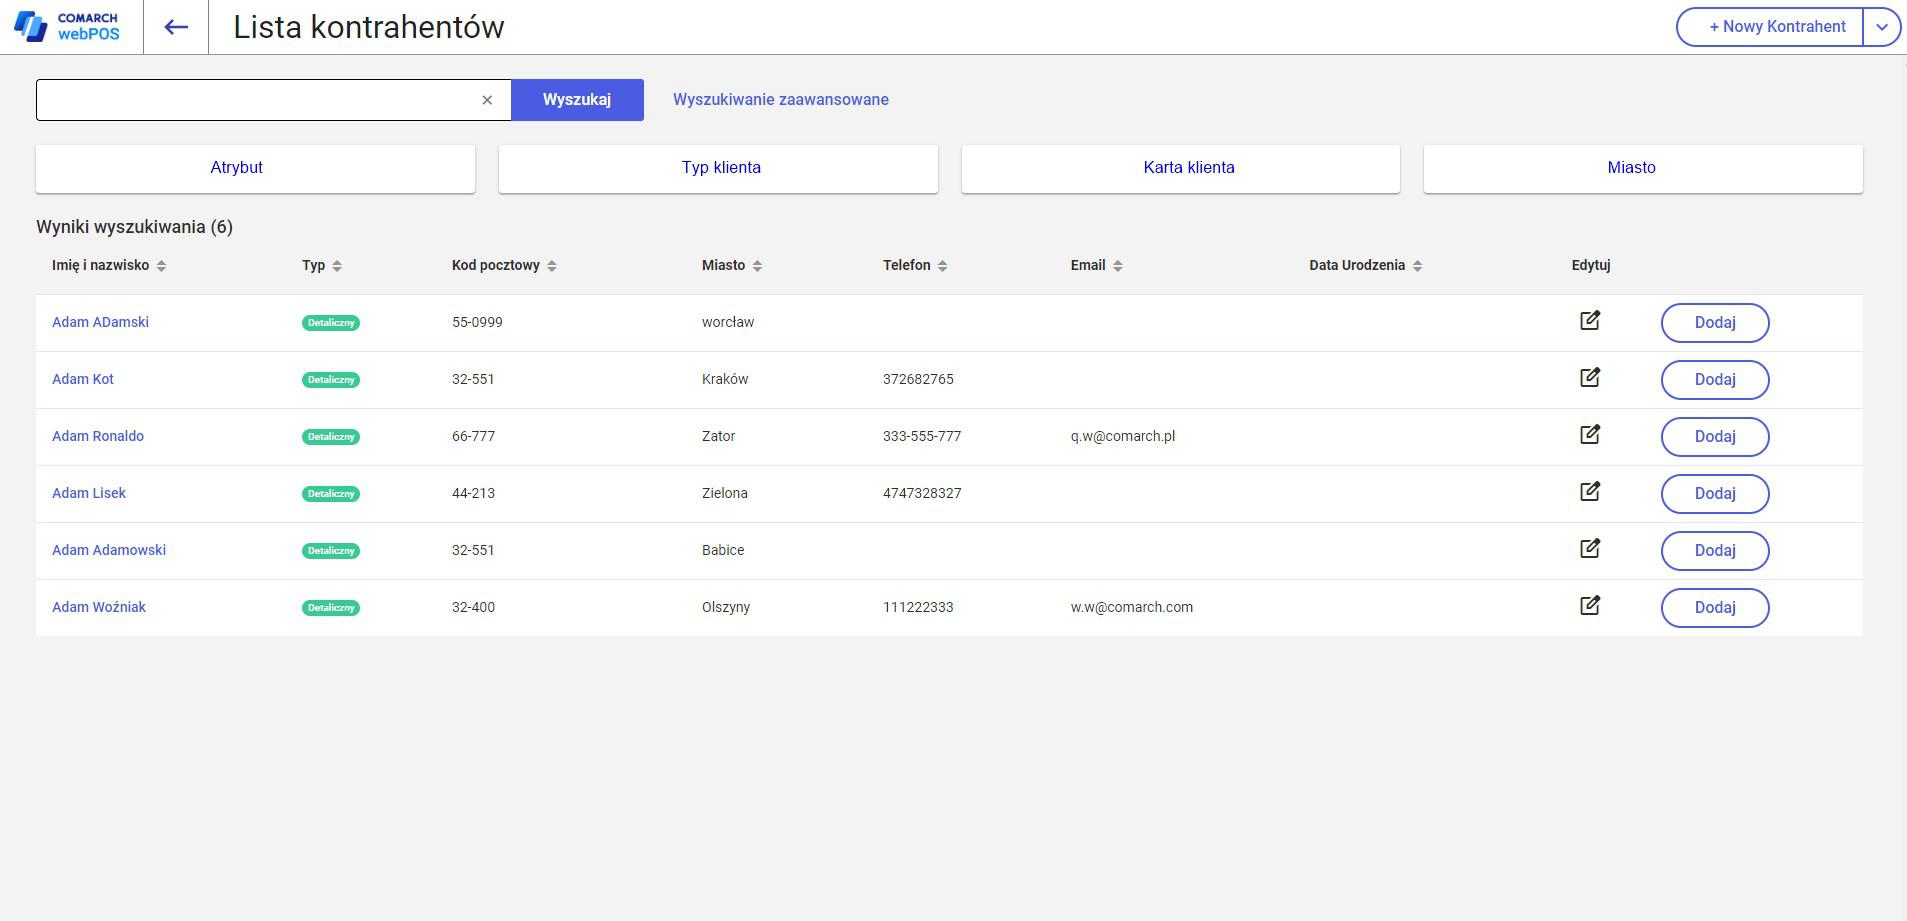Sort by Telefon column
Image resolution: width=1907 pixels, height=921 pixels.
click(x=943, y=266)
